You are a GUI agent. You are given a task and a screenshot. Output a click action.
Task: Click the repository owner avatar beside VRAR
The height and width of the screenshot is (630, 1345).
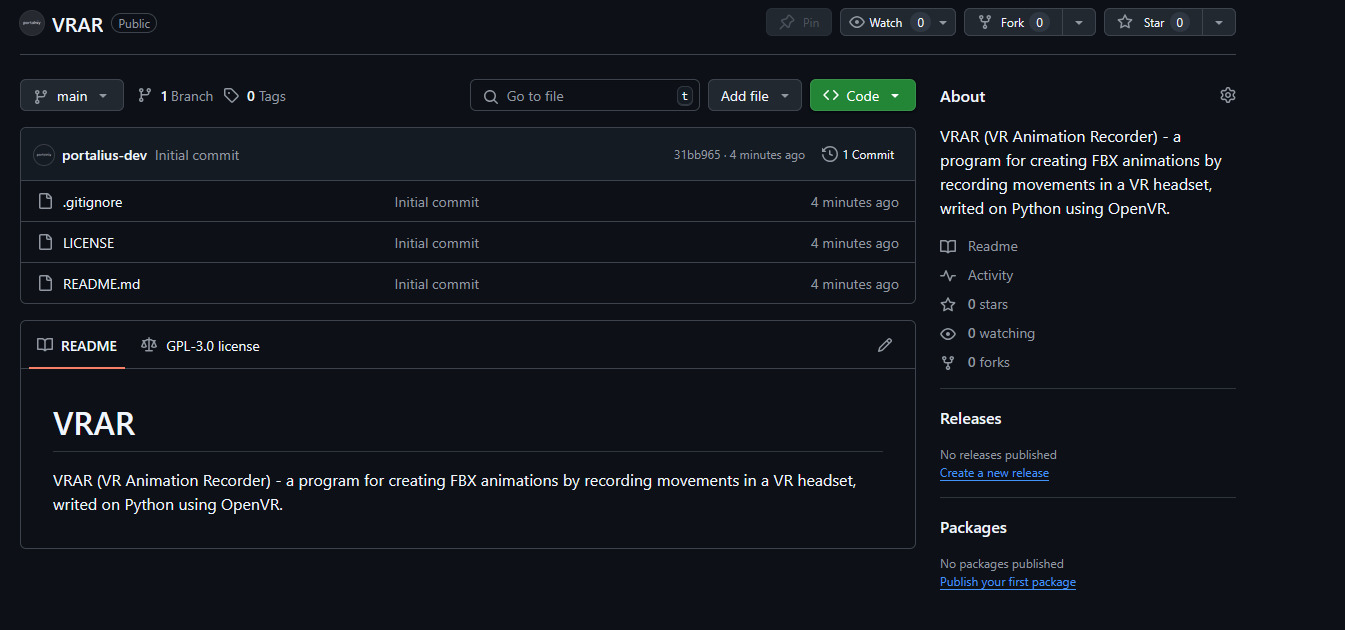pyautogui.click(x=32, y=23)
